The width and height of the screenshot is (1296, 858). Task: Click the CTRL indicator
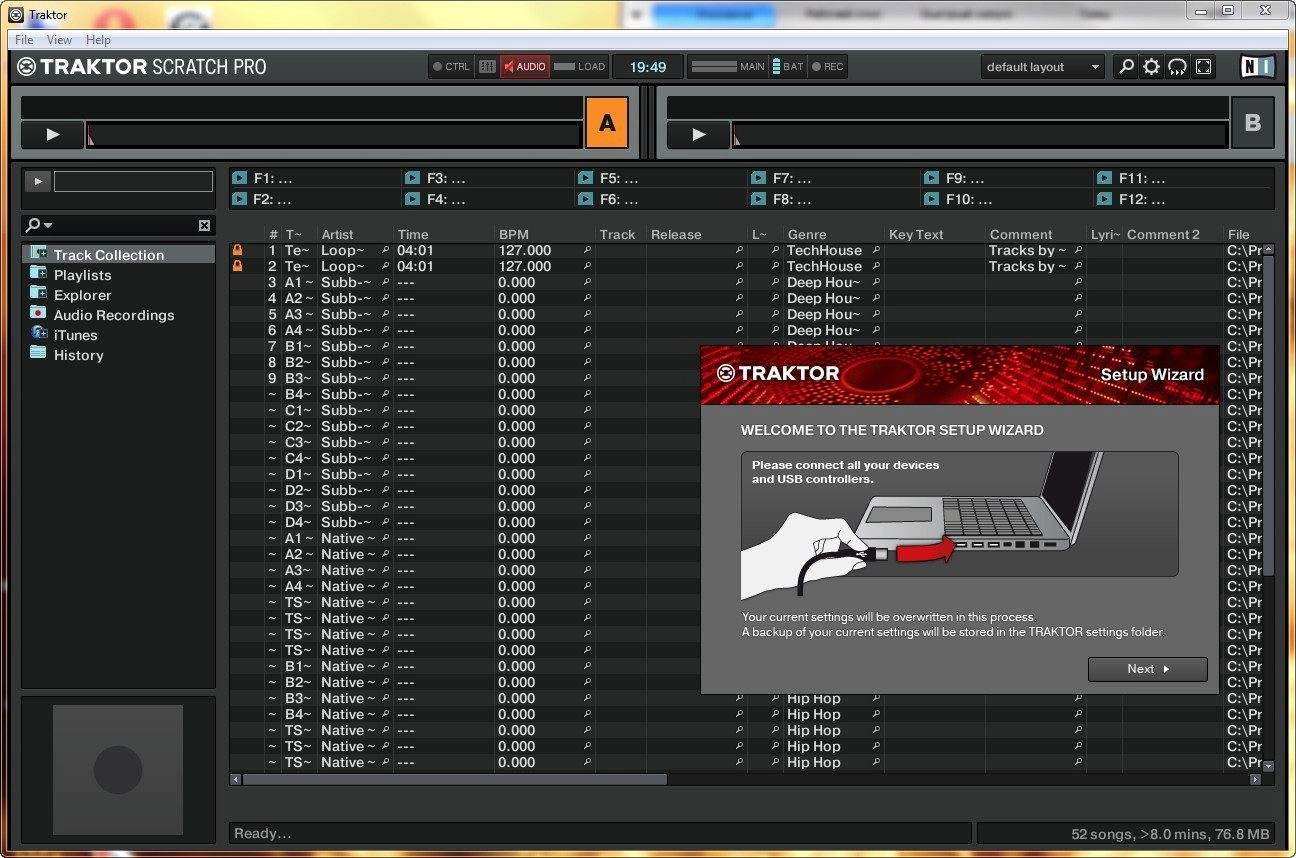(x=451, y=67)
